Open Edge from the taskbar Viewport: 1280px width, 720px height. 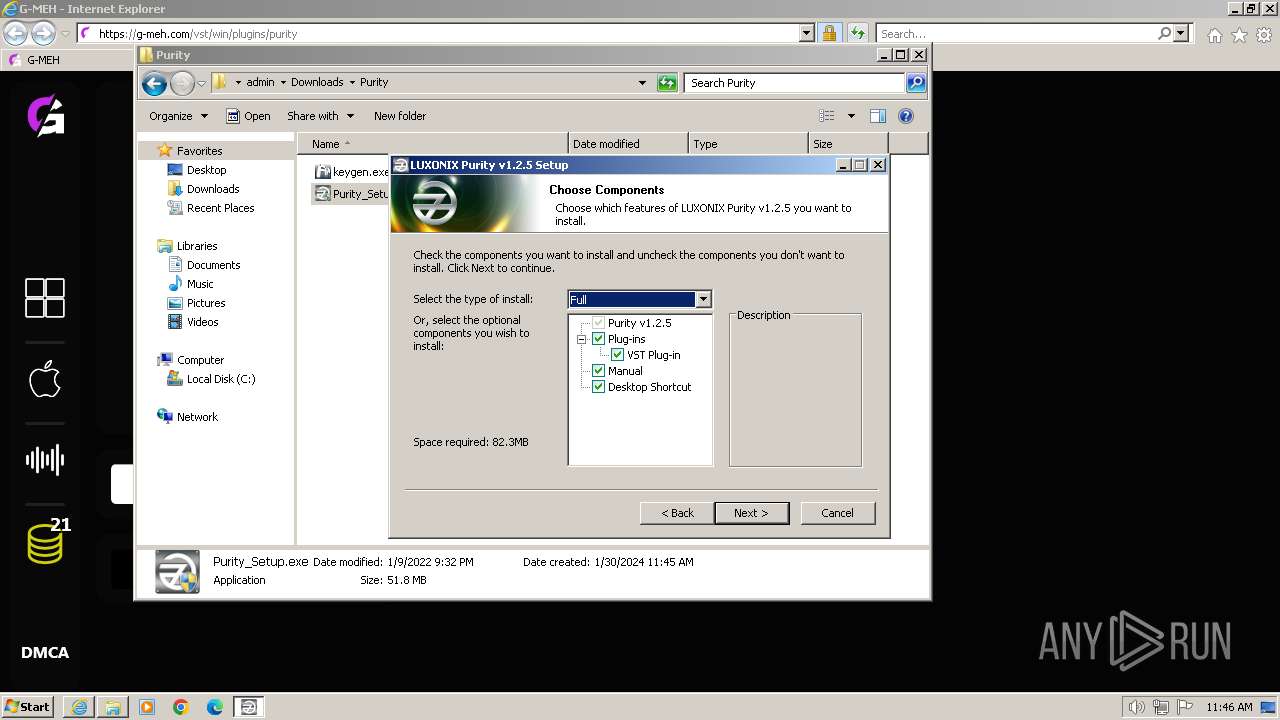pos(215,707)
